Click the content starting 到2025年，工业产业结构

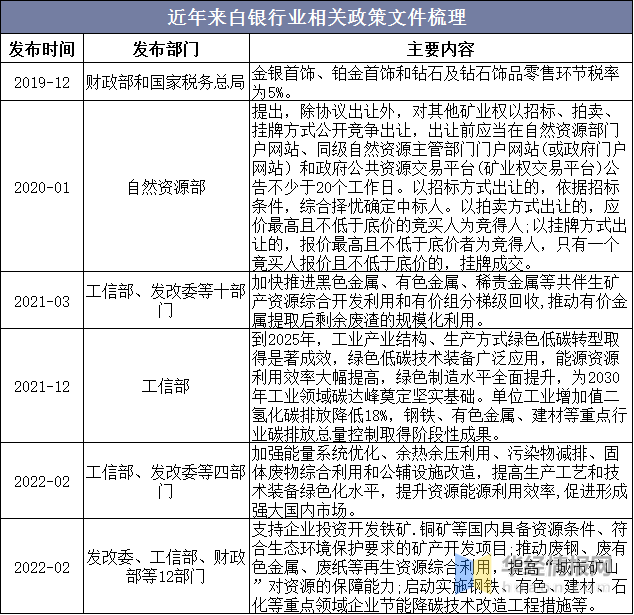pos(440,386)
